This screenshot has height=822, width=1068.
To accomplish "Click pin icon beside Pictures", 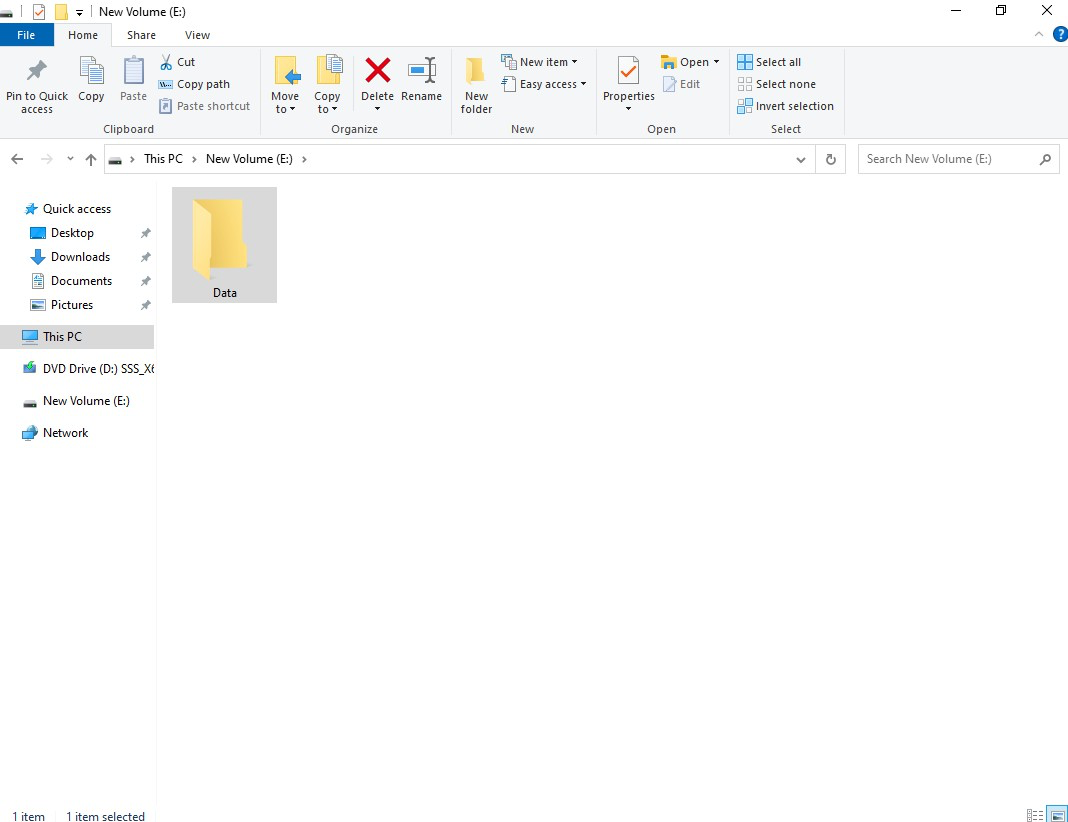I will tap(145, 304).
